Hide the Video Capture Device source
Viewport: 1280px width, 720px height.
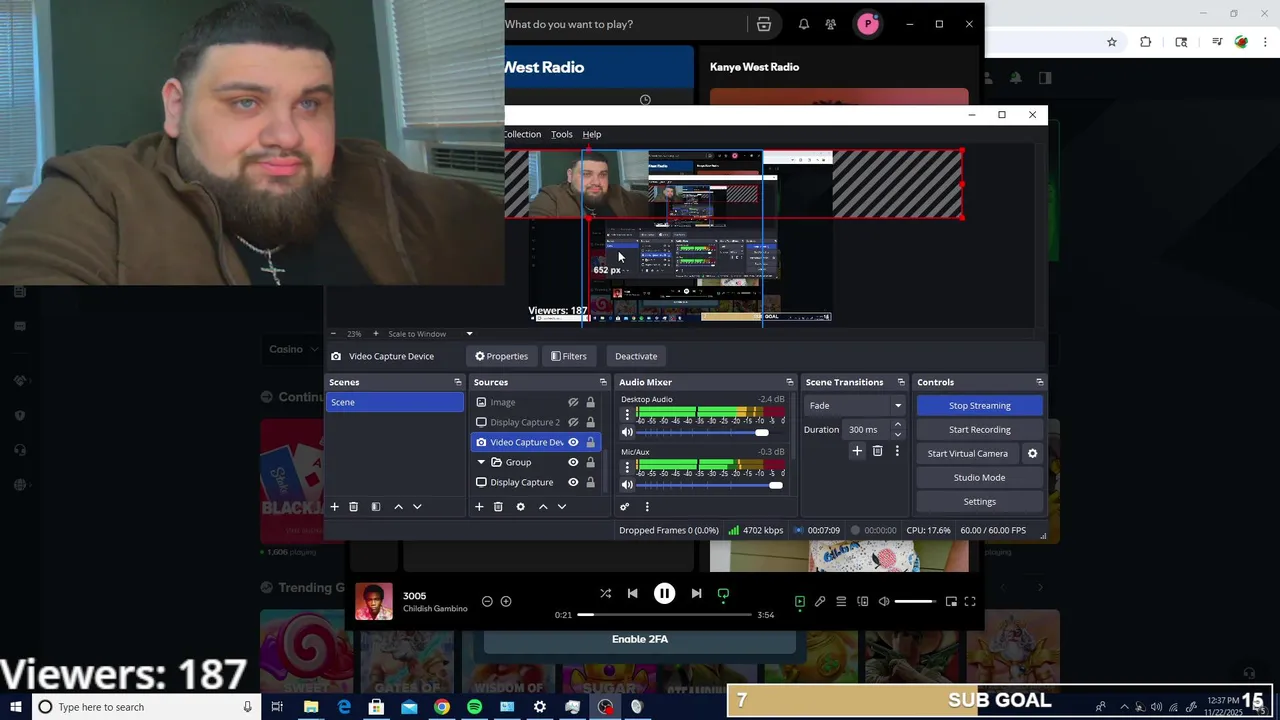pyautogui.click(x=573, y=442)
